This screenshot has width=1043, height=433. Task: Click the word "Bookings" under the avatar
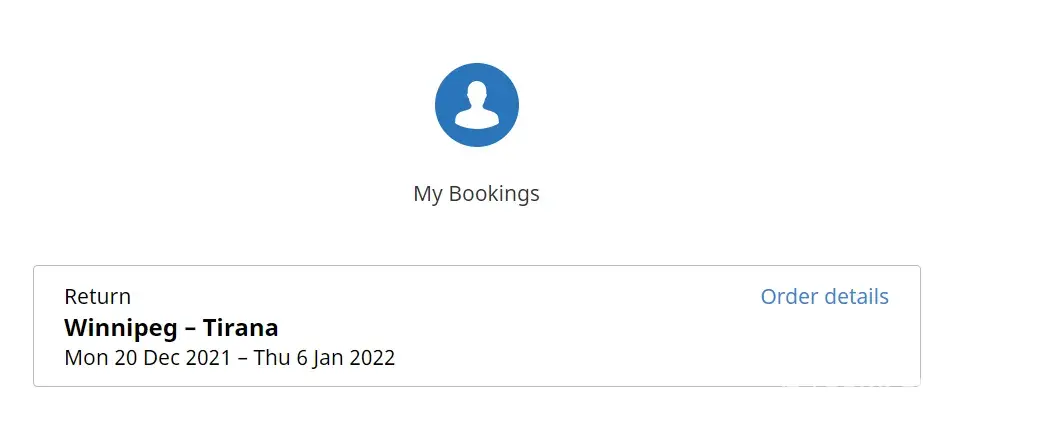coord(493,194)
